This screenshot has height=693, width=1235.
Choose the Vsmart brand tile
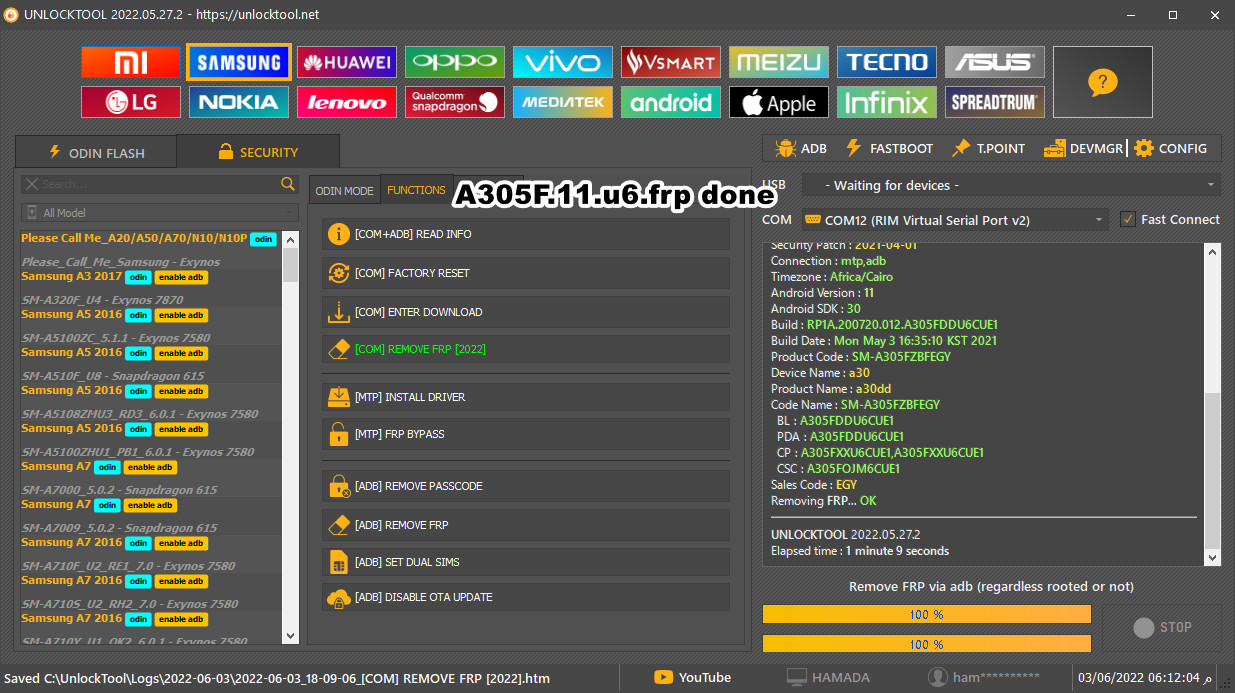click(x=671, y=62)
